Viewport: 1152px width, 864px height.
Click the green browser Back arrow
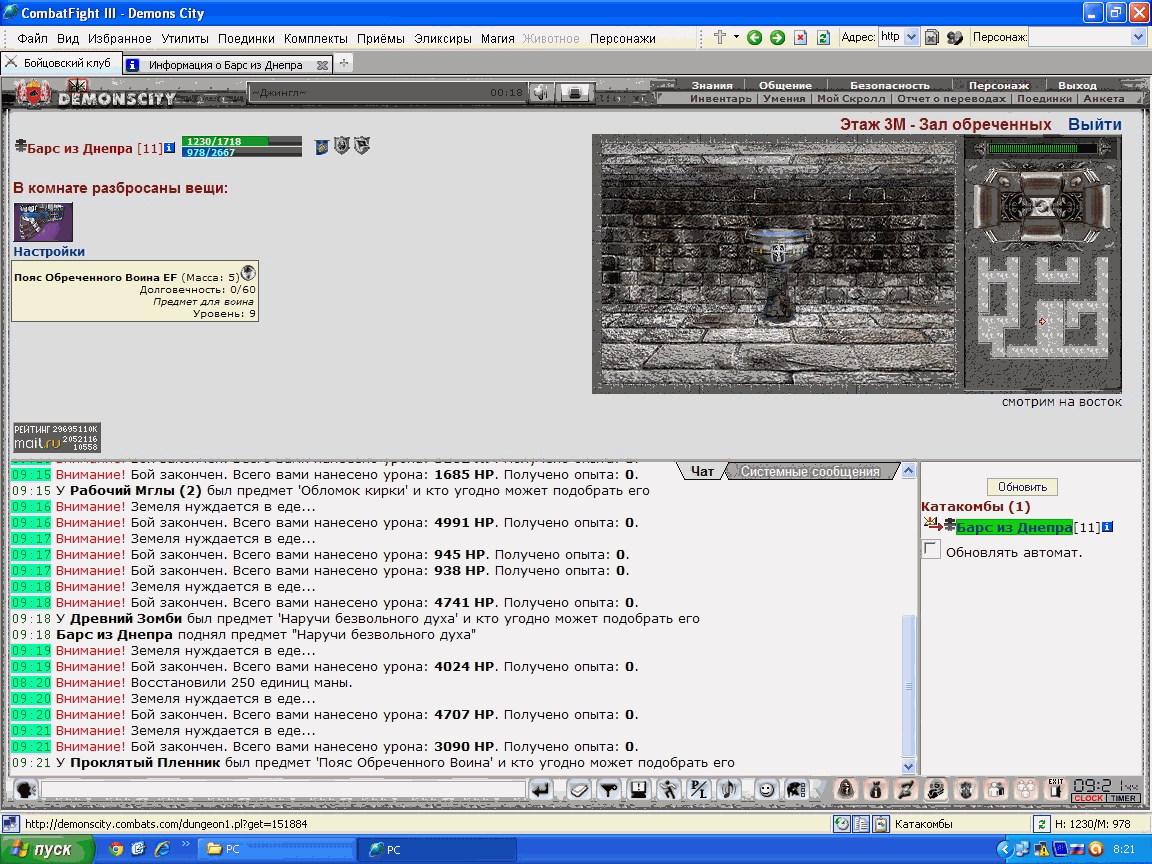(x=754, y=37)
